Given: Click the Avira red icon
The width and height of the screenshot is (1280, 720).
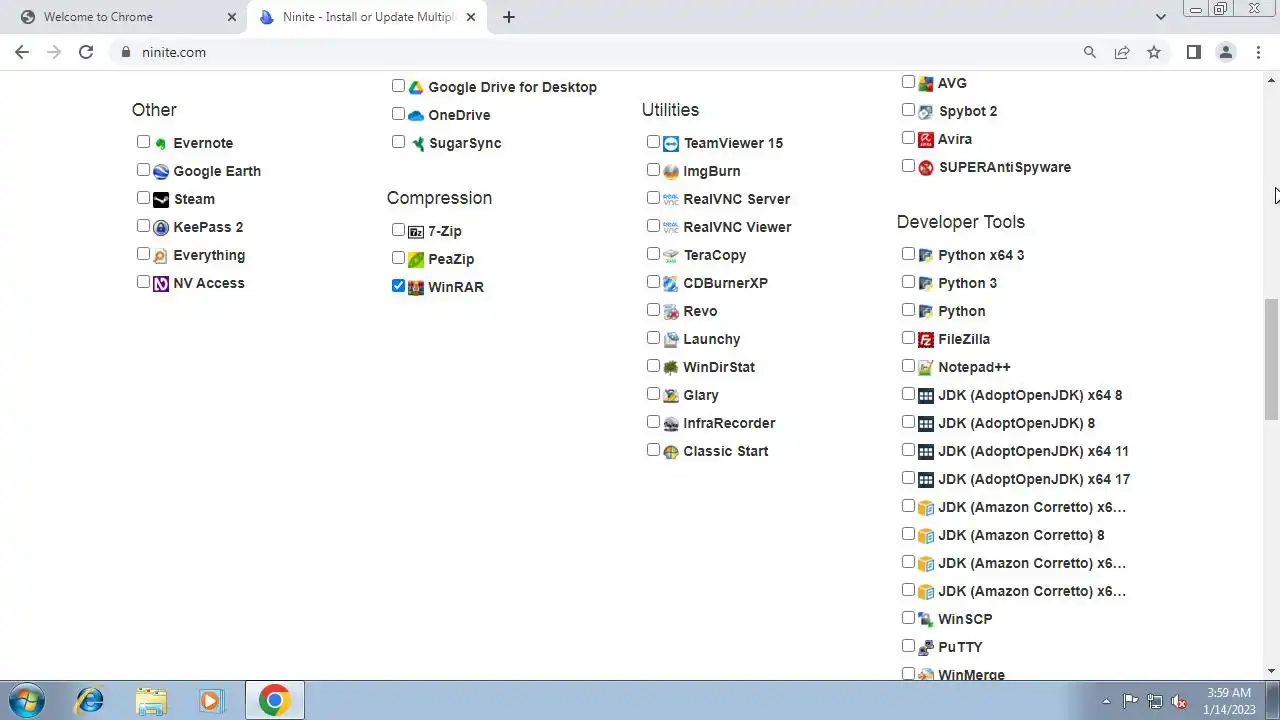Looking at the screenshot, I should point(926,139).
